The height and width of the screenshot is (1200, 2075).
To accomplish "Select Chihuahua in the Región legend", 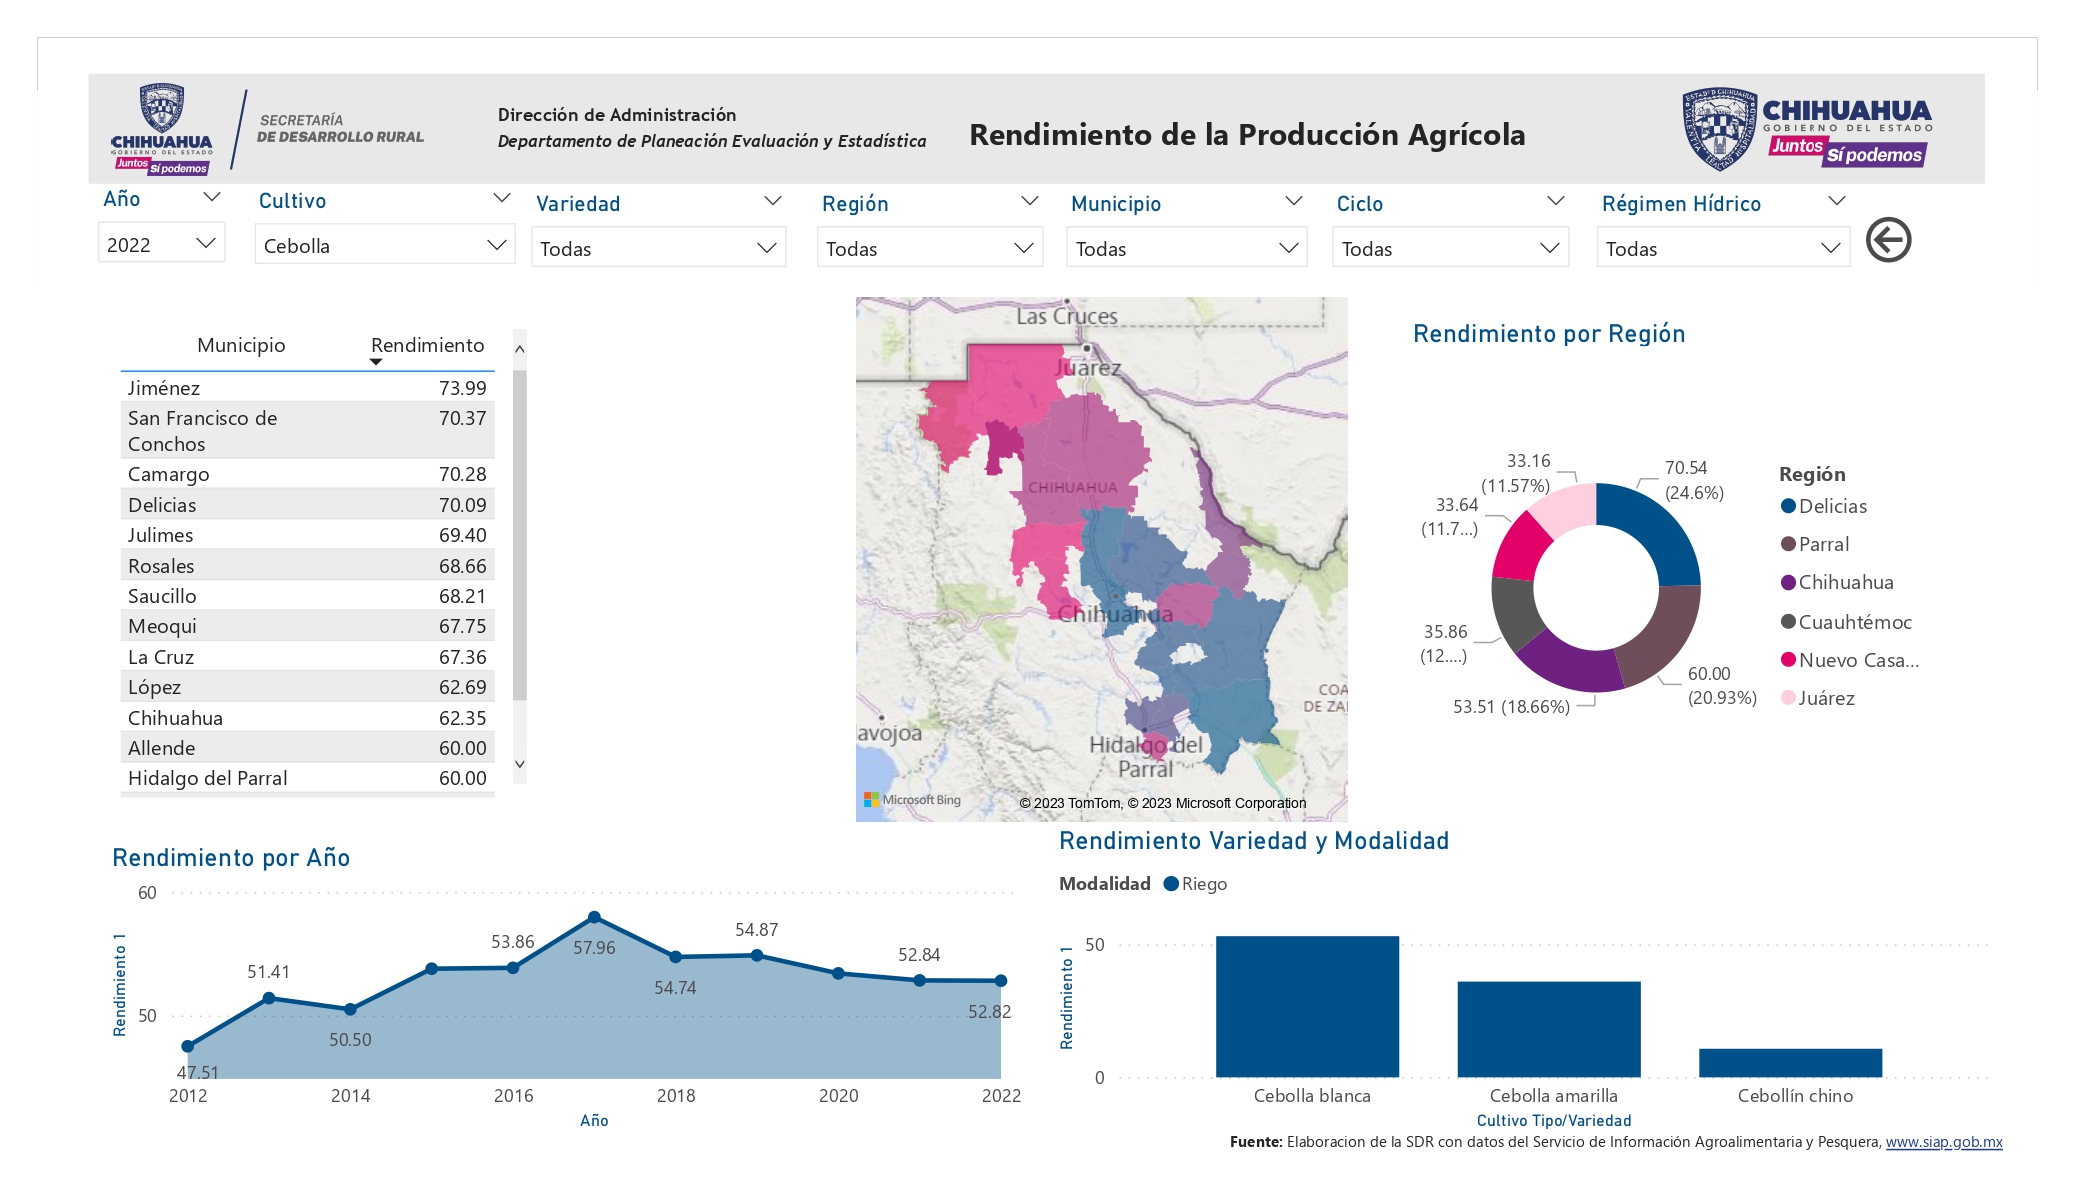I will (x=1837, y=582).
